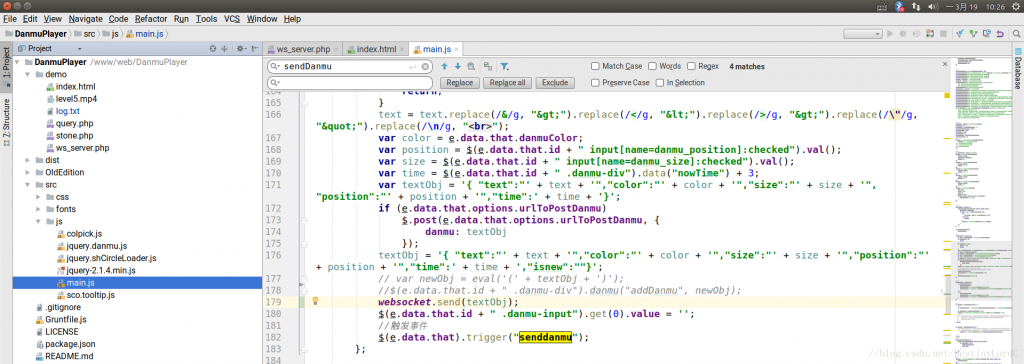
Task: Expand the OldEdition folder
Action: [27, 173]
